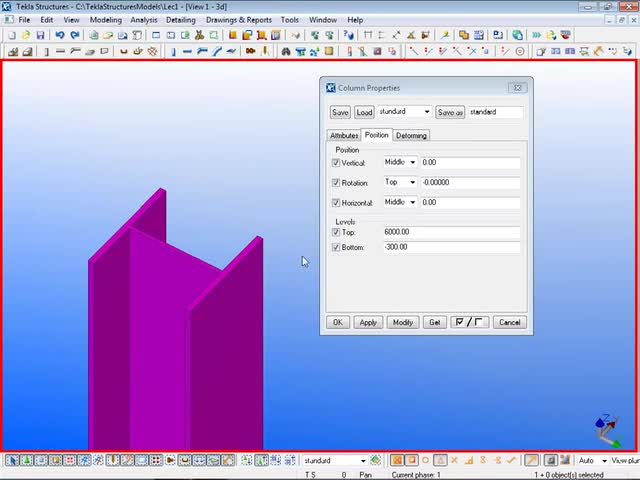Expand the Vertical position Middle dropdown
Viewport: 640px width, 480px height.
[x=400, y=162]
